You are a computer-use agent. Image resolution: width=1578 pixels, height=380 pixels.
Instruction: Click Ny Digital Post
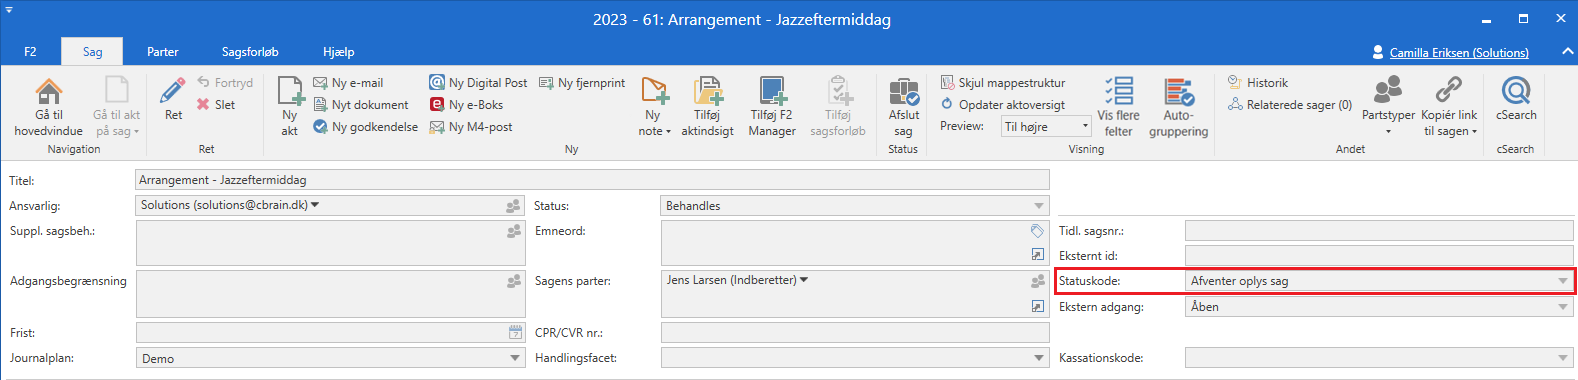coord(478,83)
